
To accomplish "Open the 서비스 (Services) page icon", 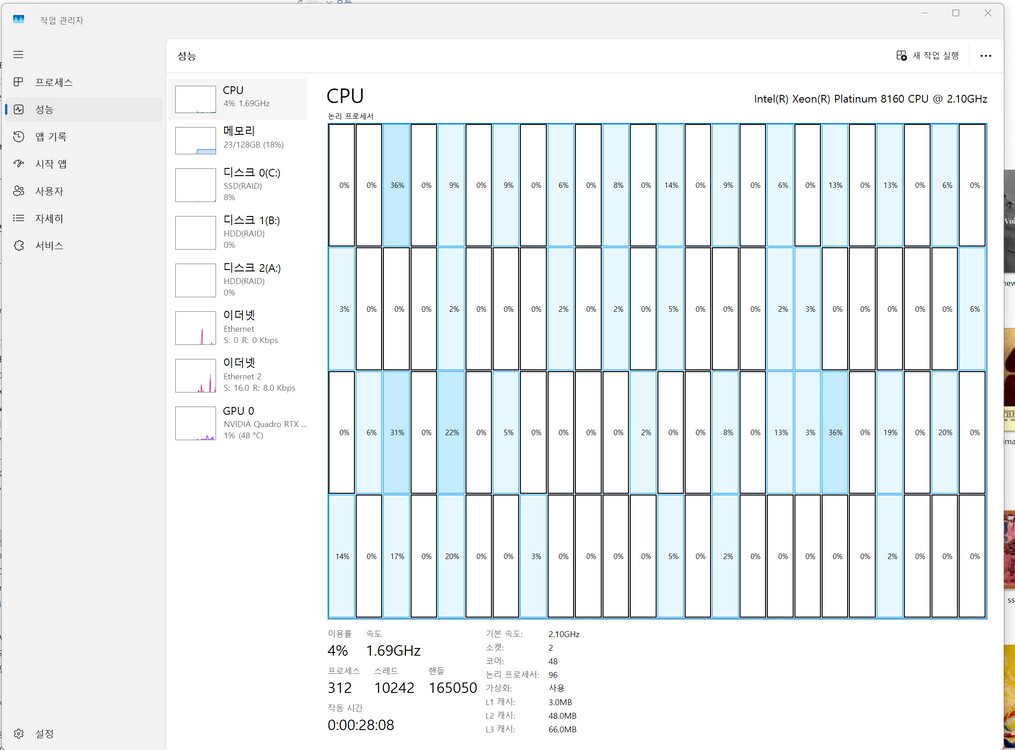I will 18,246.
